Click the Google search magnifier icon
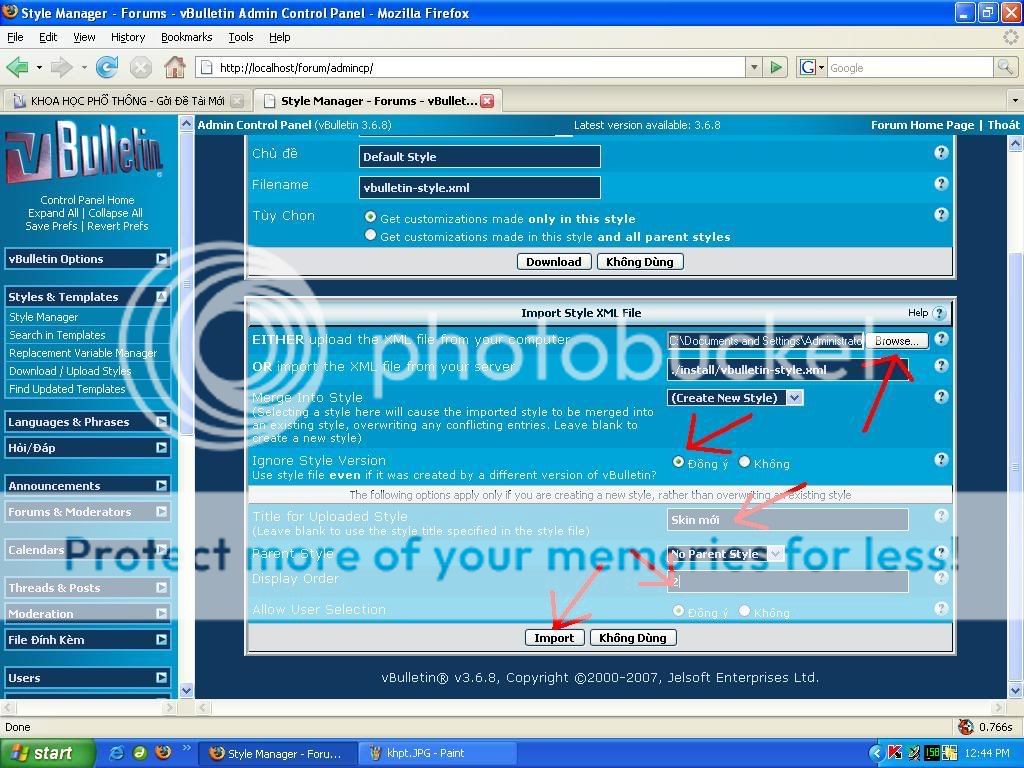The image size is (1024, 768). pyautogui.click(x=1005, y=67)
